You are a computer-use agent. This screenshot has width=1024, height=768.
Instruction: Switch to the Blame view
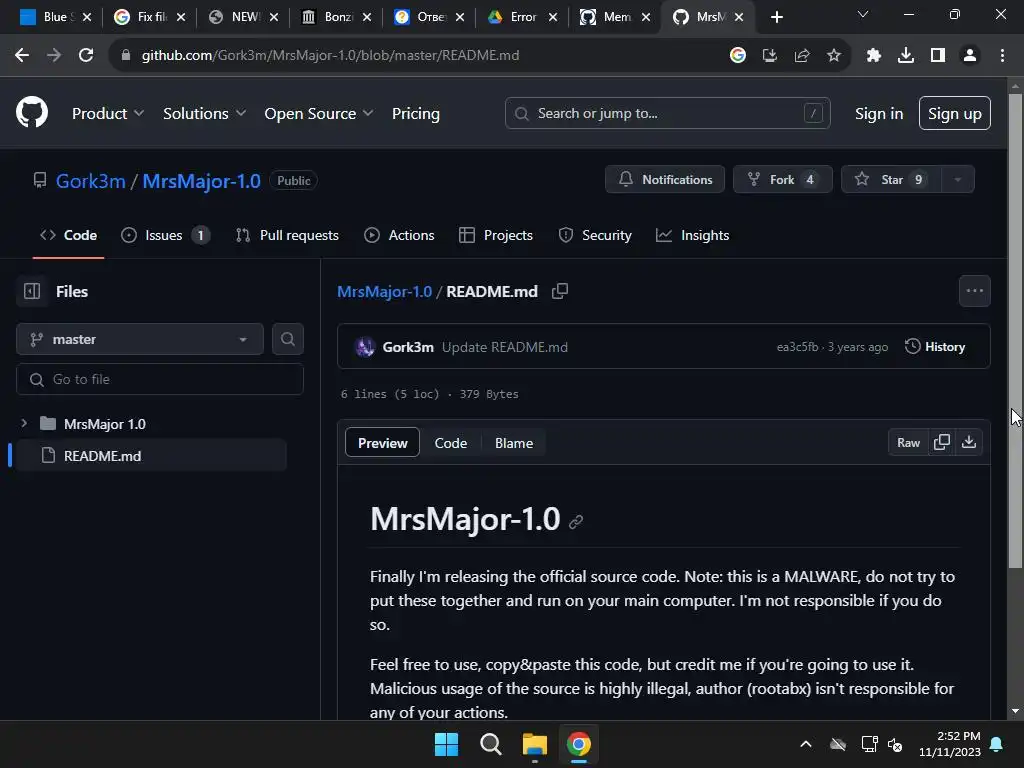514,443
